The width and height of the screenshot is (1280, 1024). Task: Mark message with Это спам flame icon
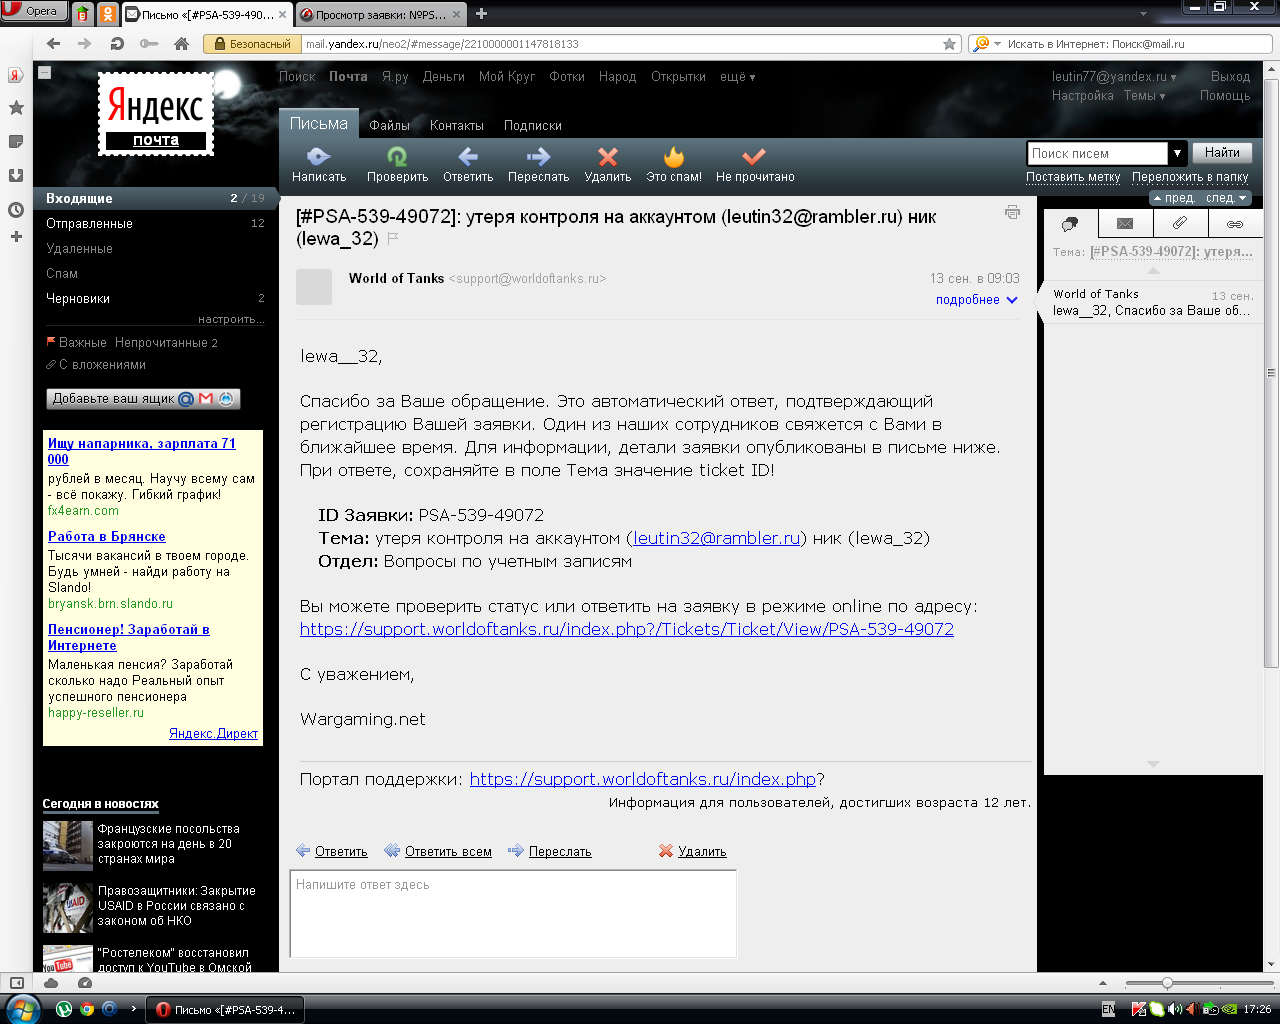tap(674, 157)
